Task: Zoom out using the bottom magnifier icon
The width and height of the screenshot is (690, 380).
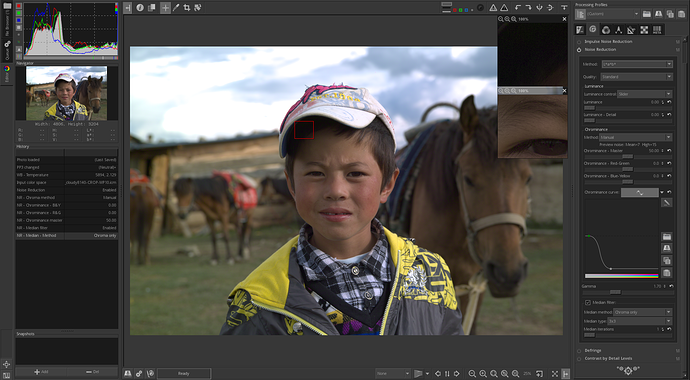Action: [x=472, y=373]
